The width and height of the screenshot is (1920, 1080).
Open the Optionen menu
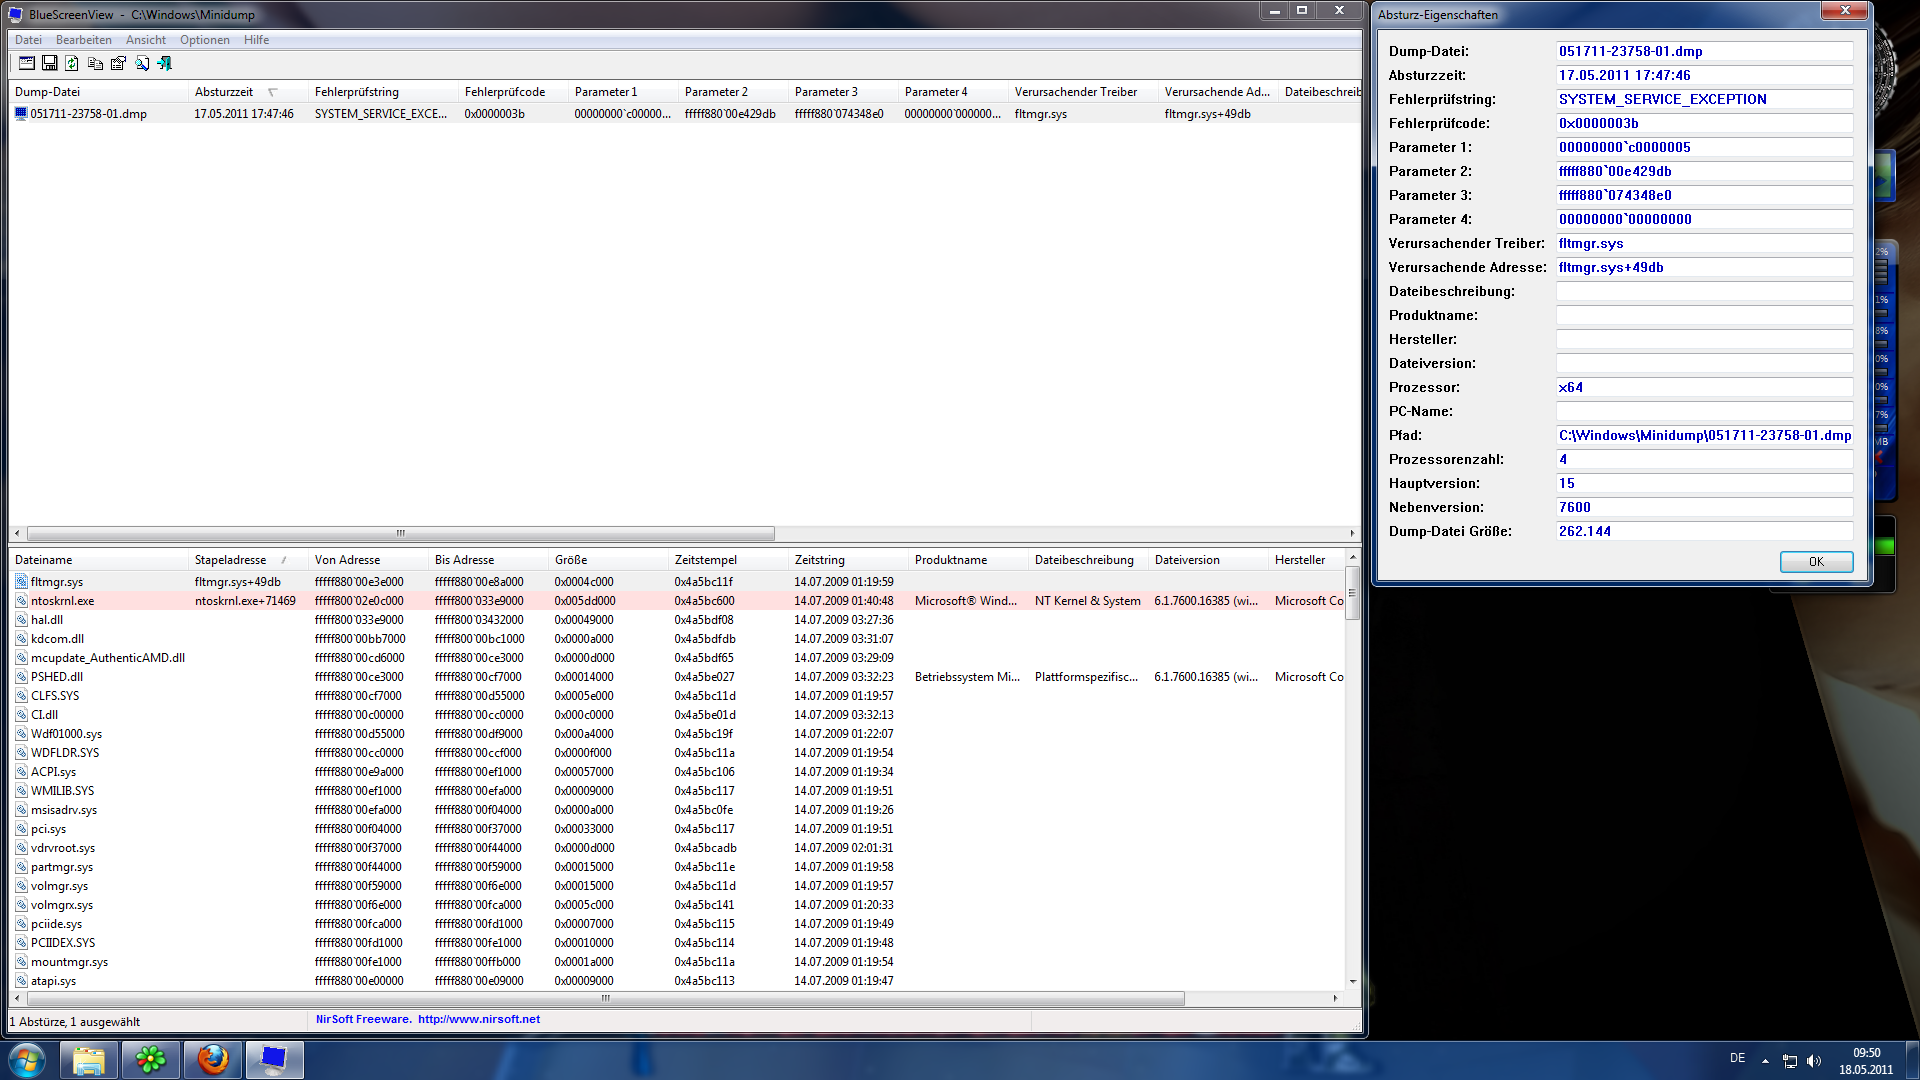coord(204,40)
